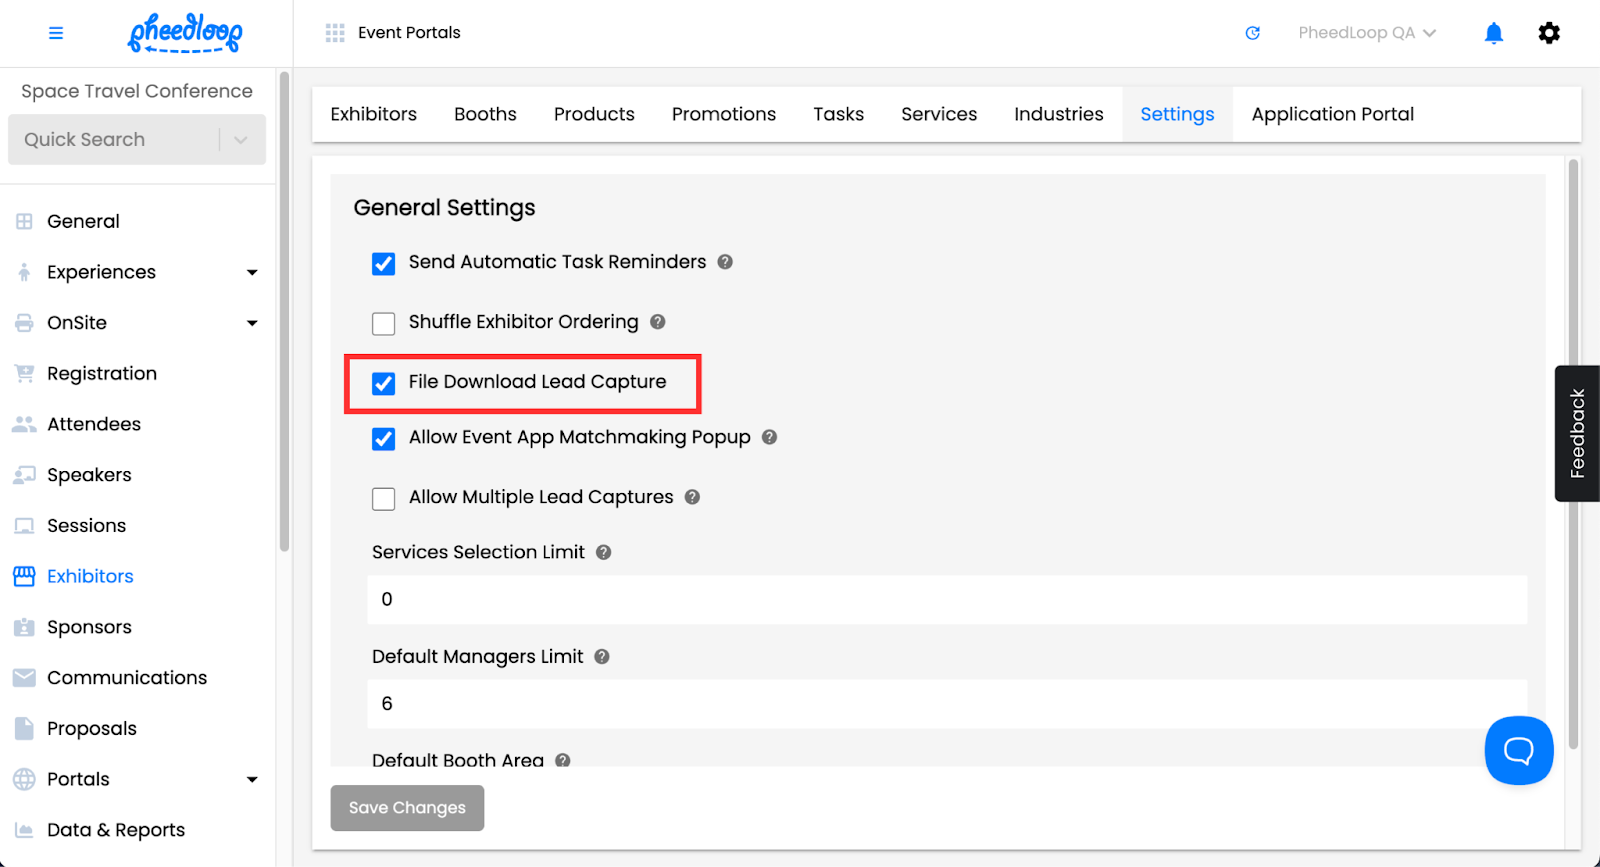Click the Default Managers Limit field
1600x867 pixels.
click(x=947, y=704)
